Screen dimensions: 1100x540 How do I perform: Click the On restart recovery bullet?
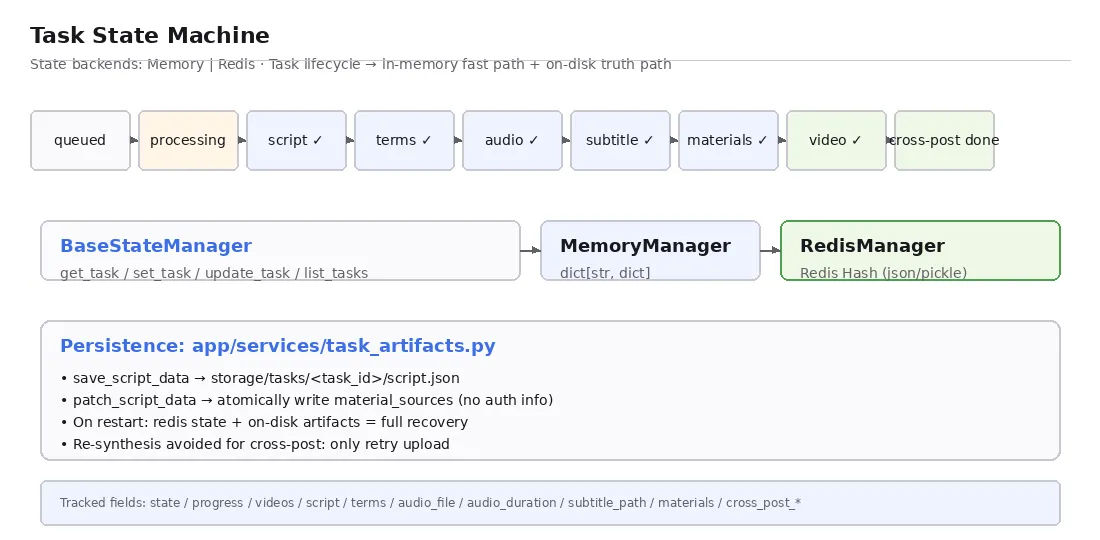click(x=264, y=422)
